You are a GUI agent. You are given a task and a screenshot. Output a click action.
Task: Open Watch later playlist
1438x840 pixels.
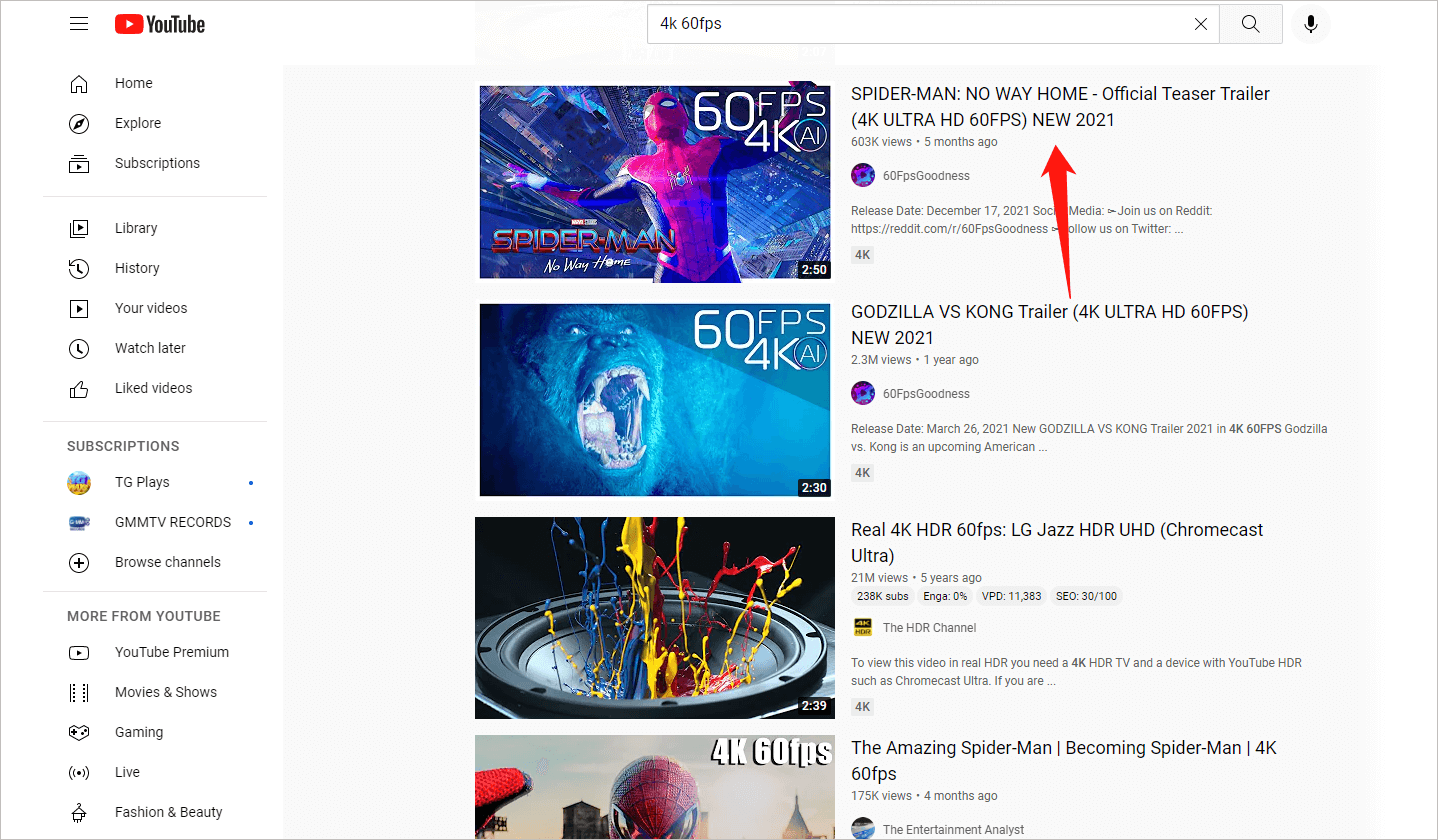tap(149, 348)
